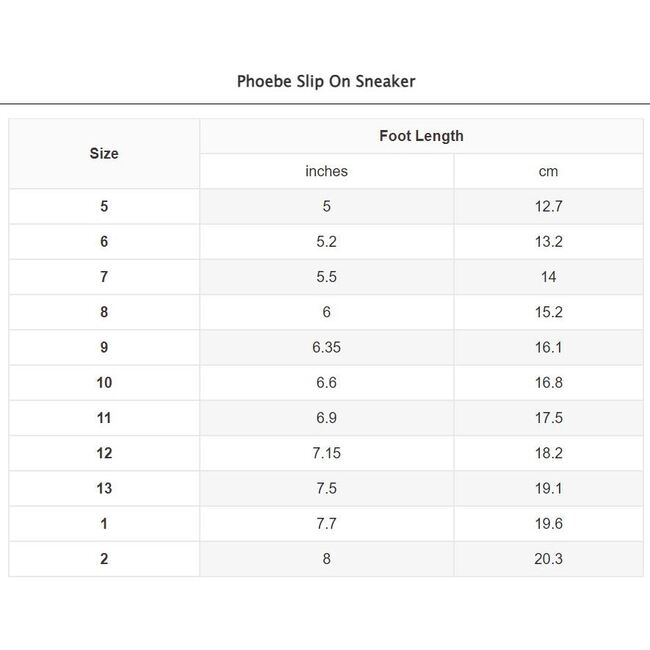Click the 6.9 inches value
The height and width of the screenshot is (650, 650).
point(326,418)
